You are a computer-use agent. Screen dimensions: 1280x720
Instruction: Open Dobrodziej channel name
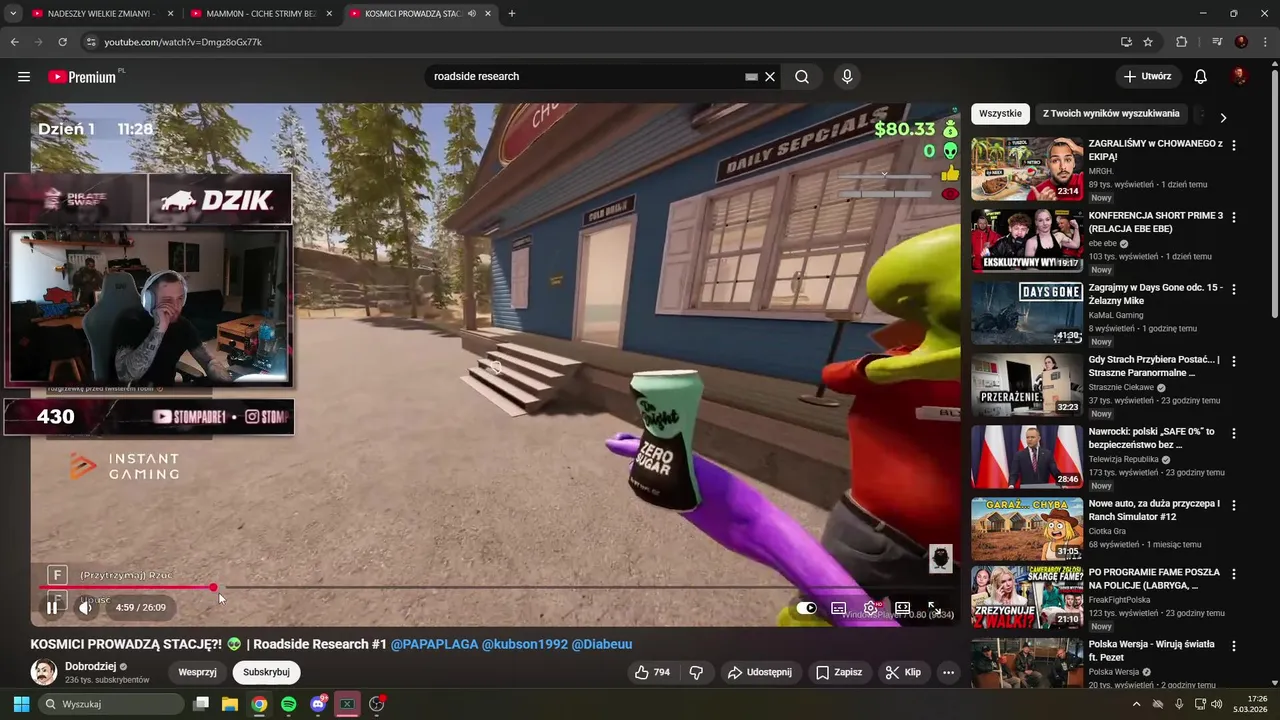pos(91,666)
